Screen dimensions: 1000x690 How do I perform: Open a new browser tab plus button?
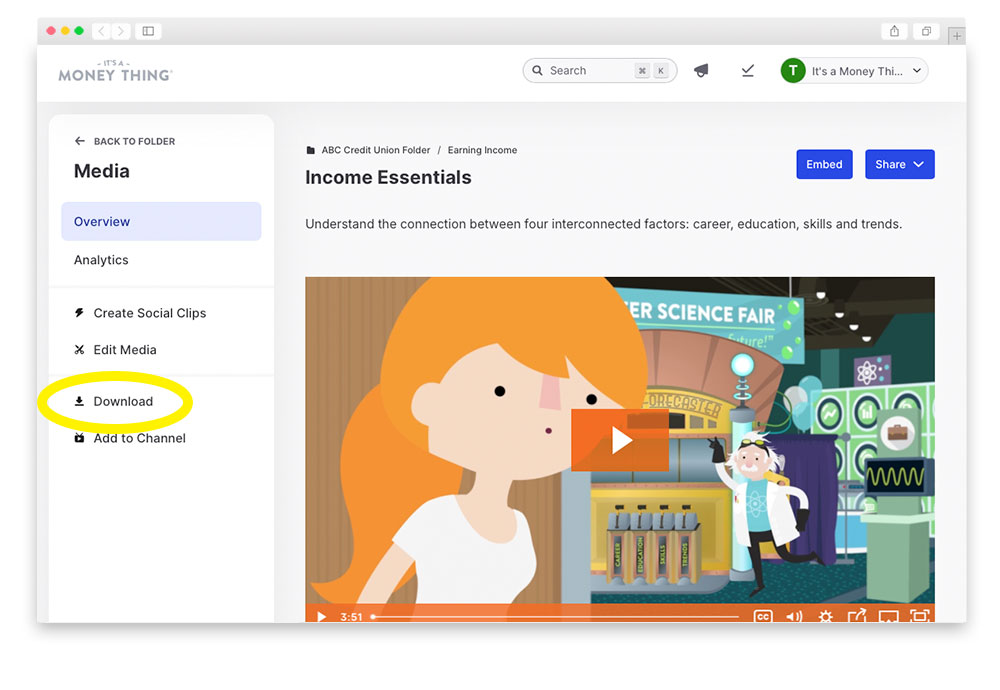[x=957, y=36]
